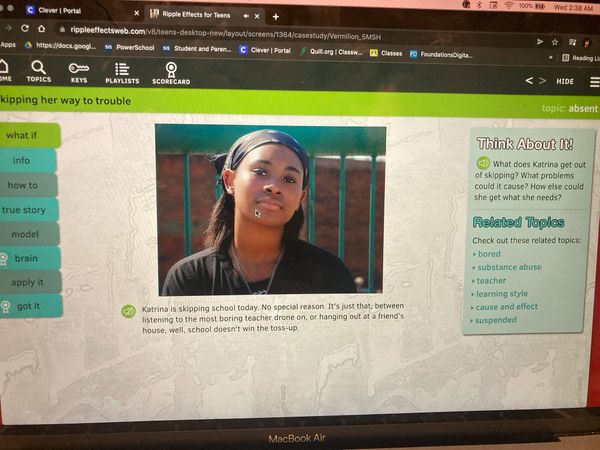This screenshot has width=600, height=450.
Task: Switch to the 'true story' tab
Action: [24, 210]
